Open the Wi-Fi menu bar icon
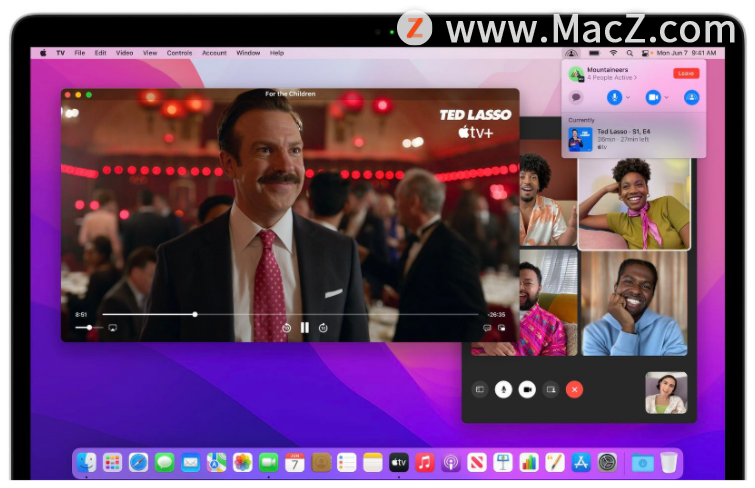The image size is (755, 488). pos(613,53)
